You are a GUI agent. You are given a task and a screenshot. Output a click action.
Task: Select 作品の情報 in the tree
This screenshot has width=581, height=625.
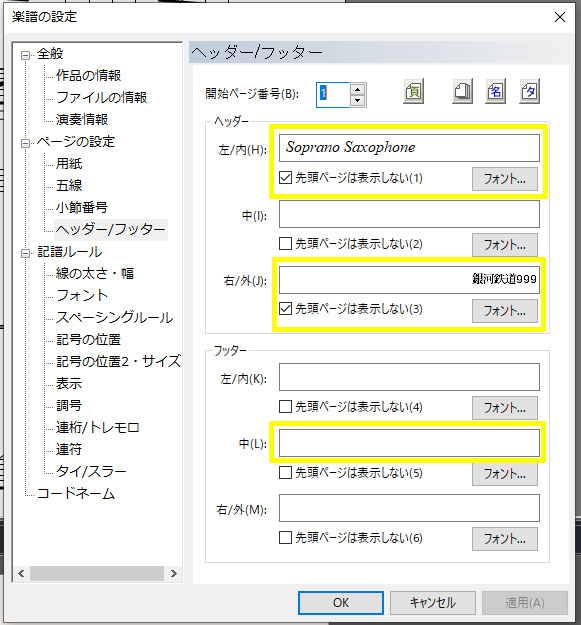88,75
